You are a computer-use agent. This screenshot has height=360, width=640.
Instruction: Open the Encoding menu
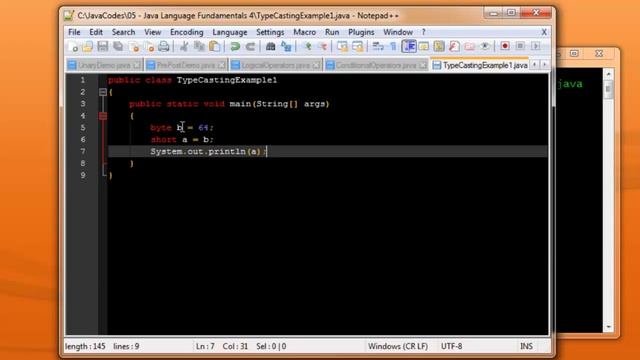click(187, 32)
